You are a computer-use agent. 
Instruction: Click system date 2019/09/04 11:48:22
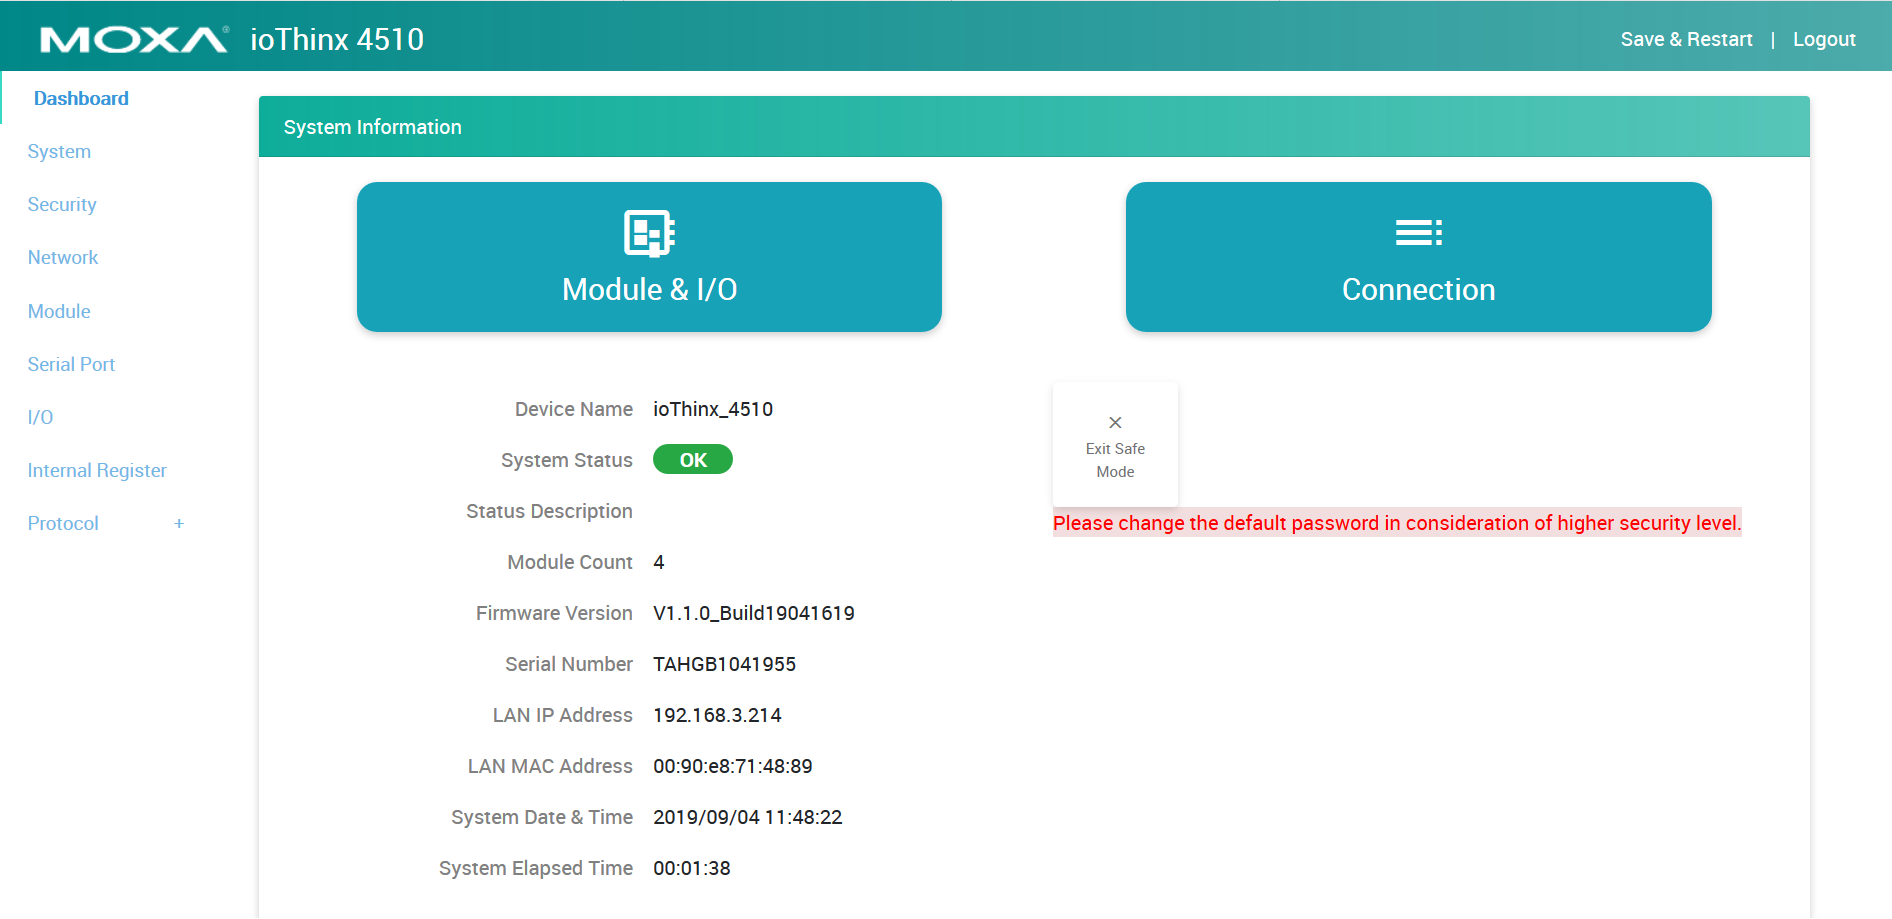[x=747, y=817]
